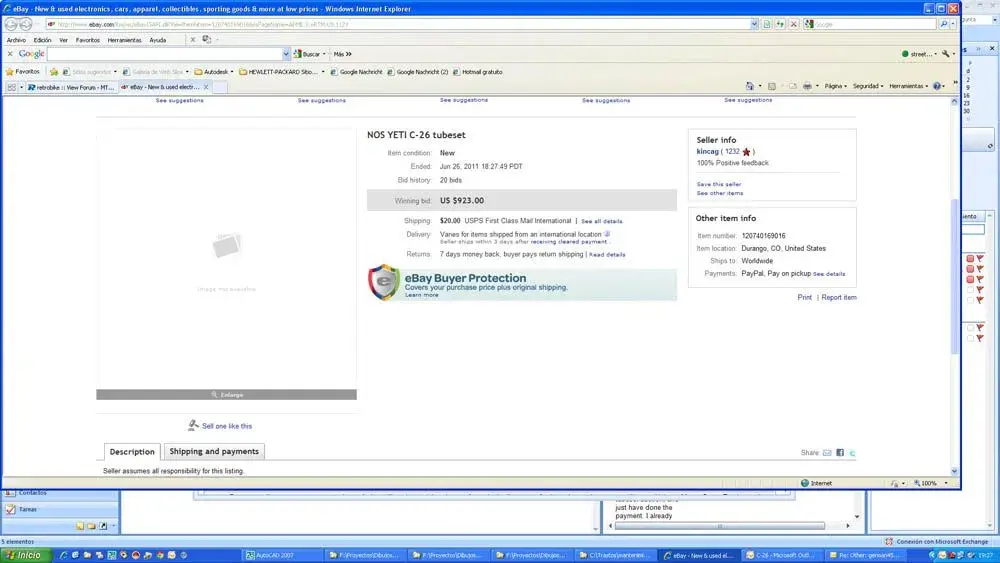Click the Google toolbar search input
1000x563 pixels.
[165, 54]
